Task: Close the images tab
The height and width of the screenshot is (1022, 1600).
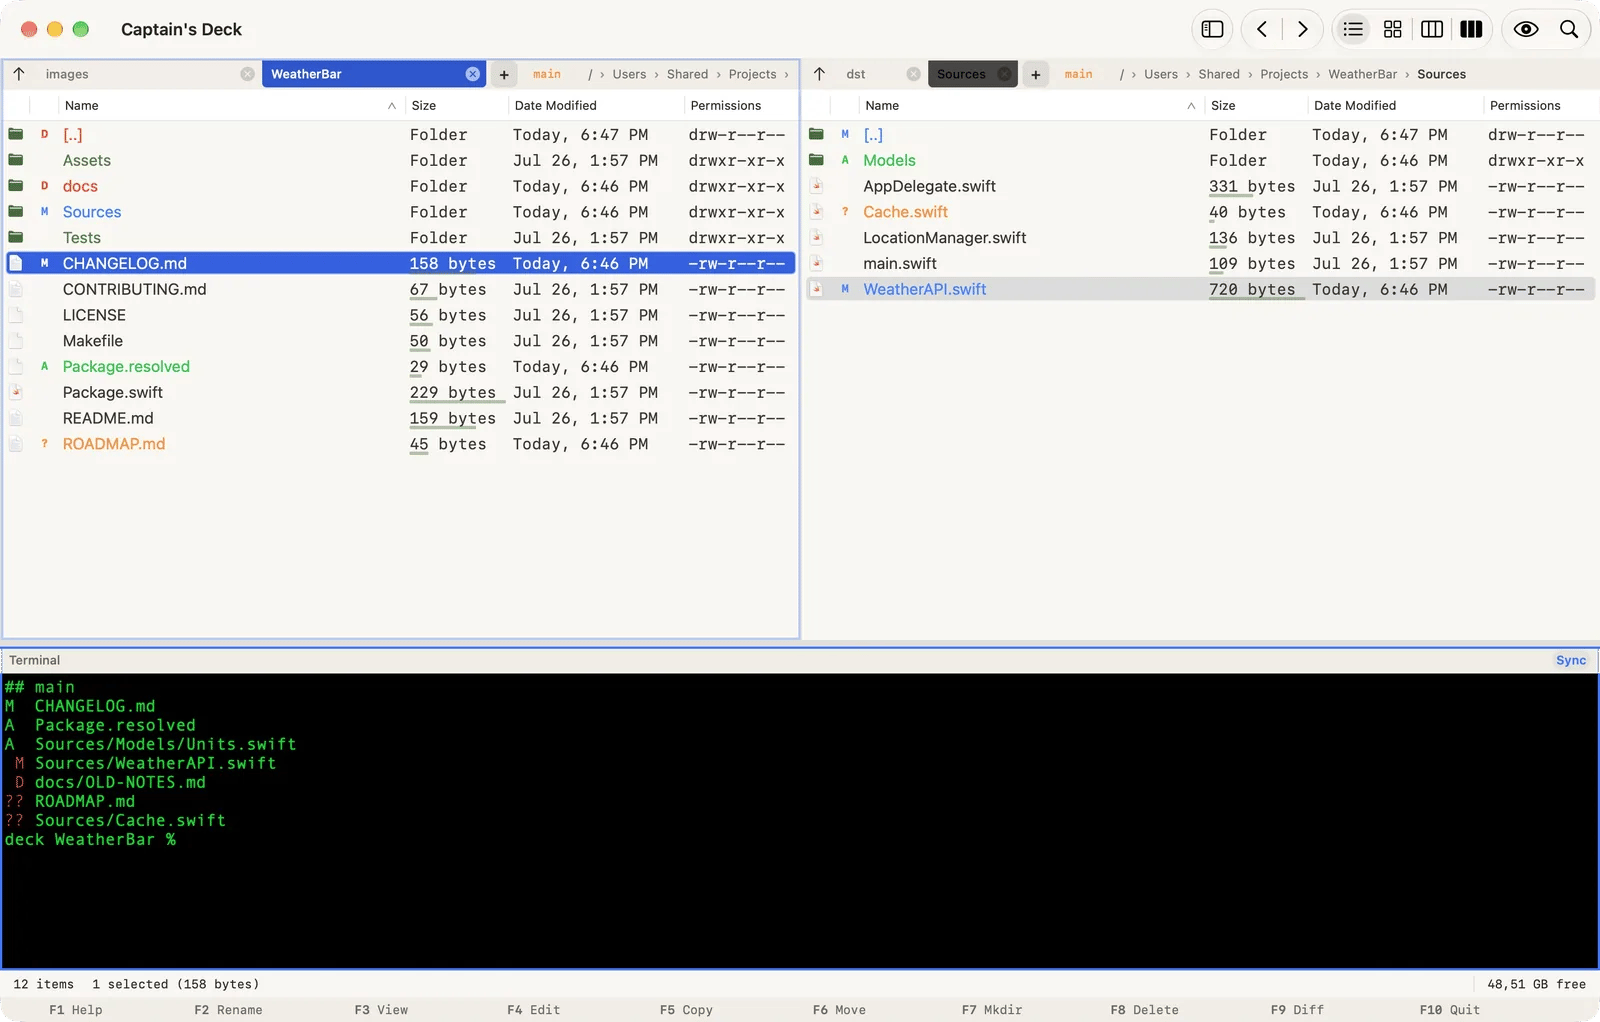Action: 247,74
